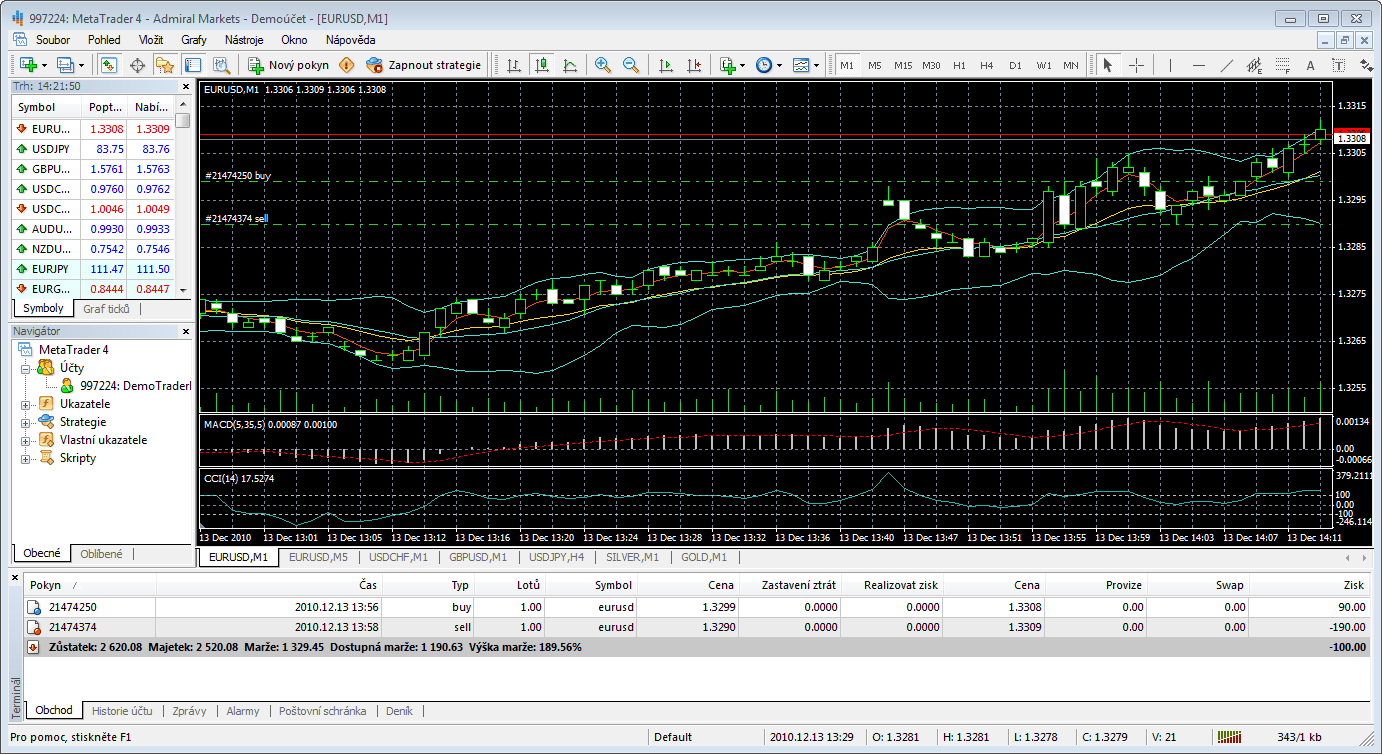Click the zoom out magnifier icon
Screen dimensions: 1382x754
(x=631, y=65)
